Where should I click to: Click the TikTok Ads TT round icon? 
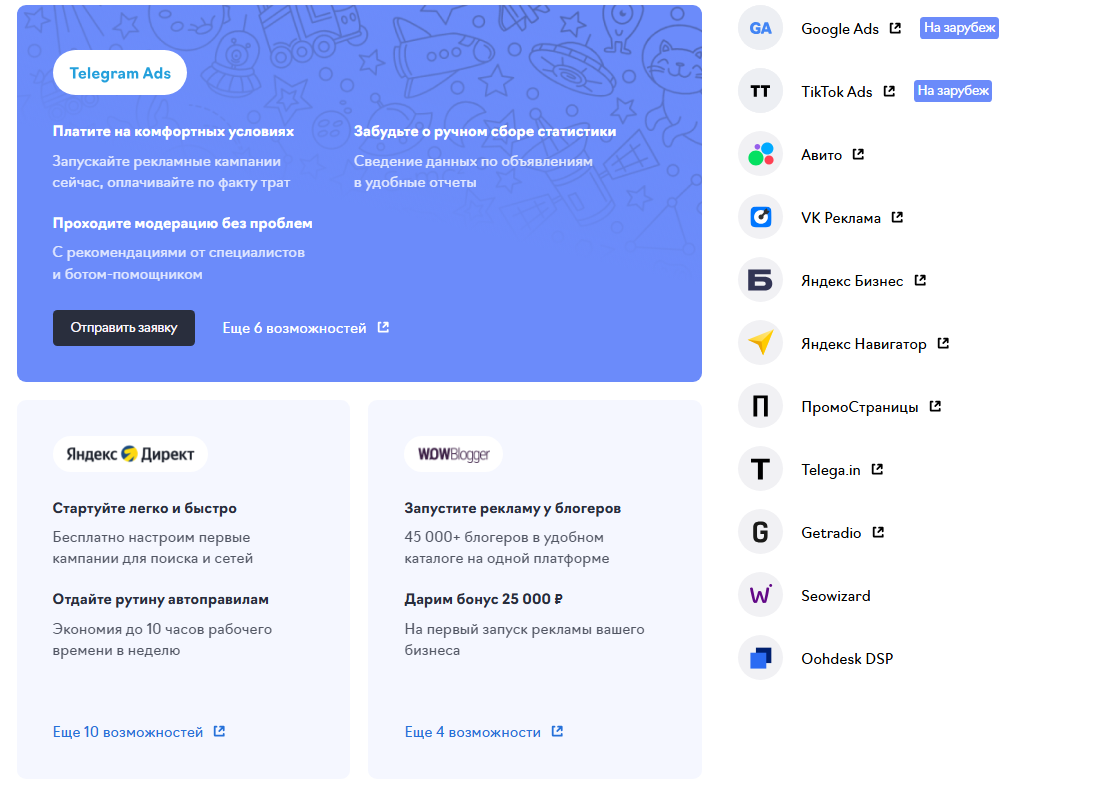click(x=760, y=91)
